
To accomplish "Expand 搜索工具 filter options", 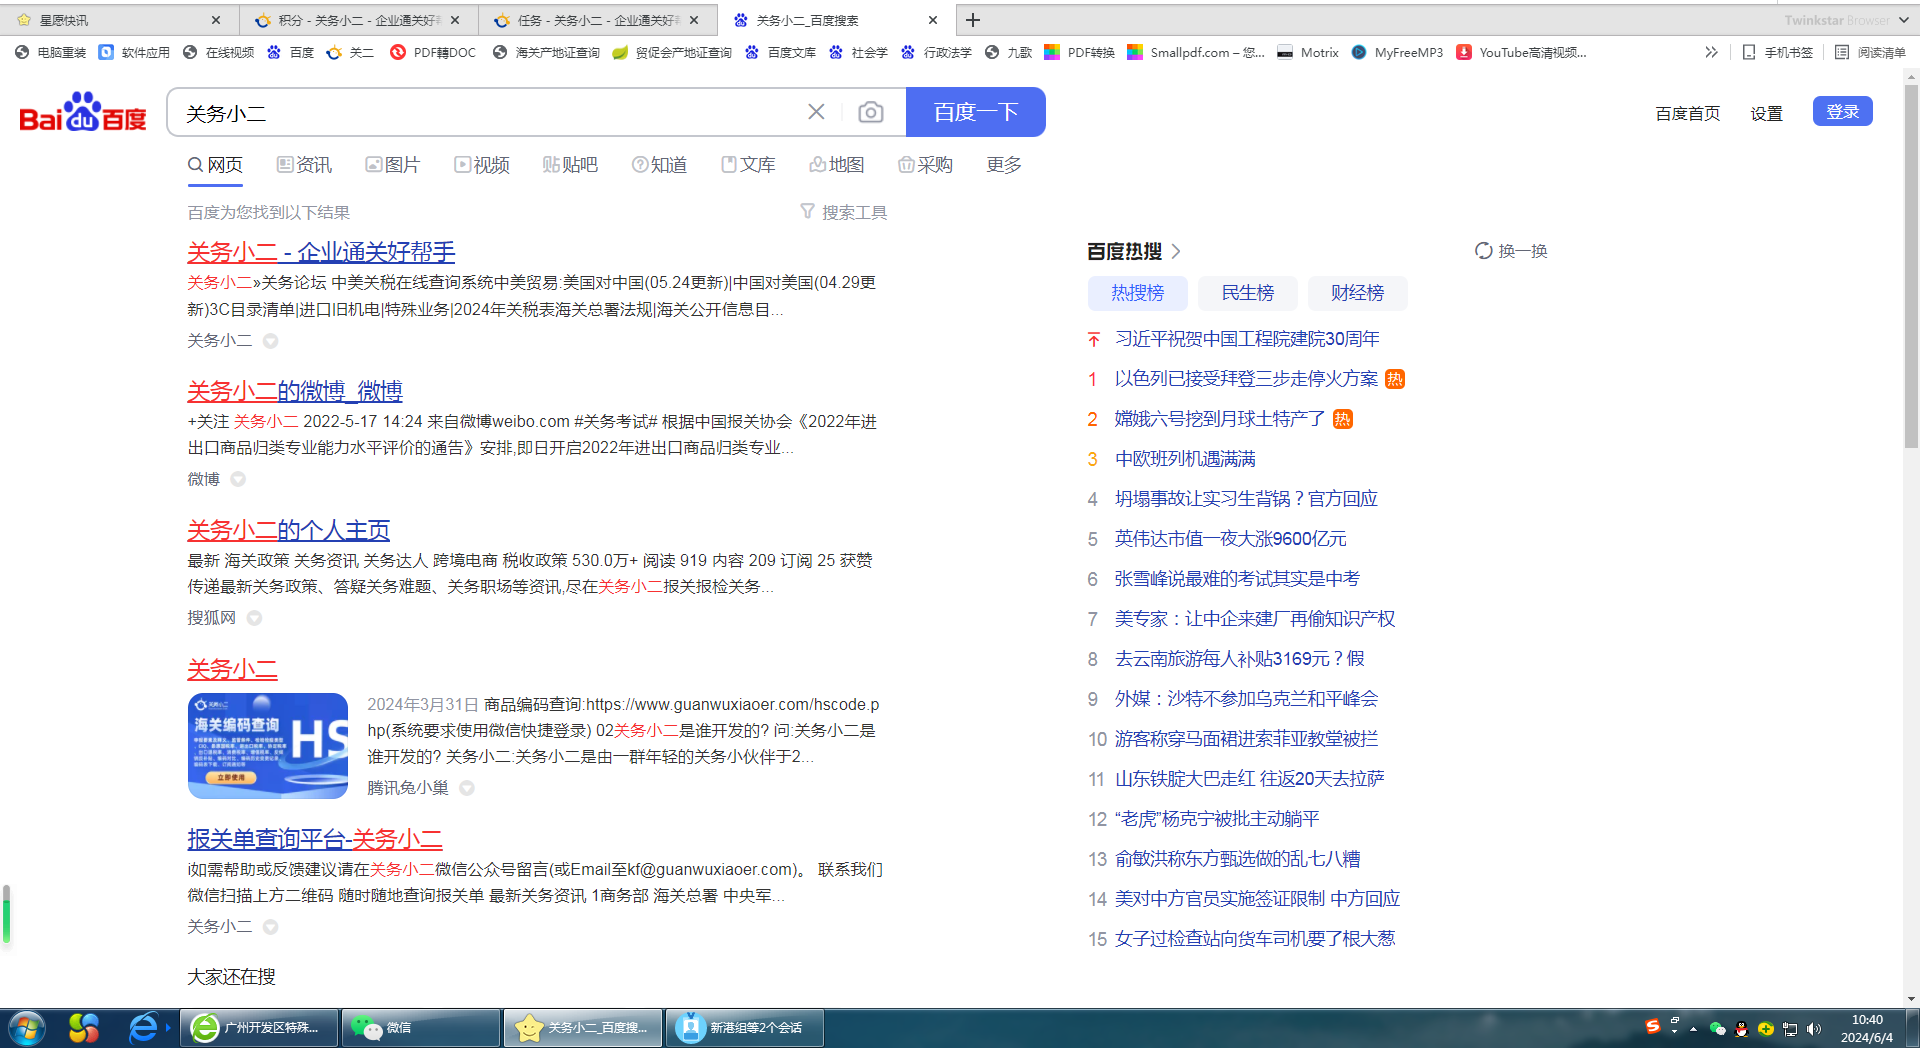I will [x=844, y=212].
